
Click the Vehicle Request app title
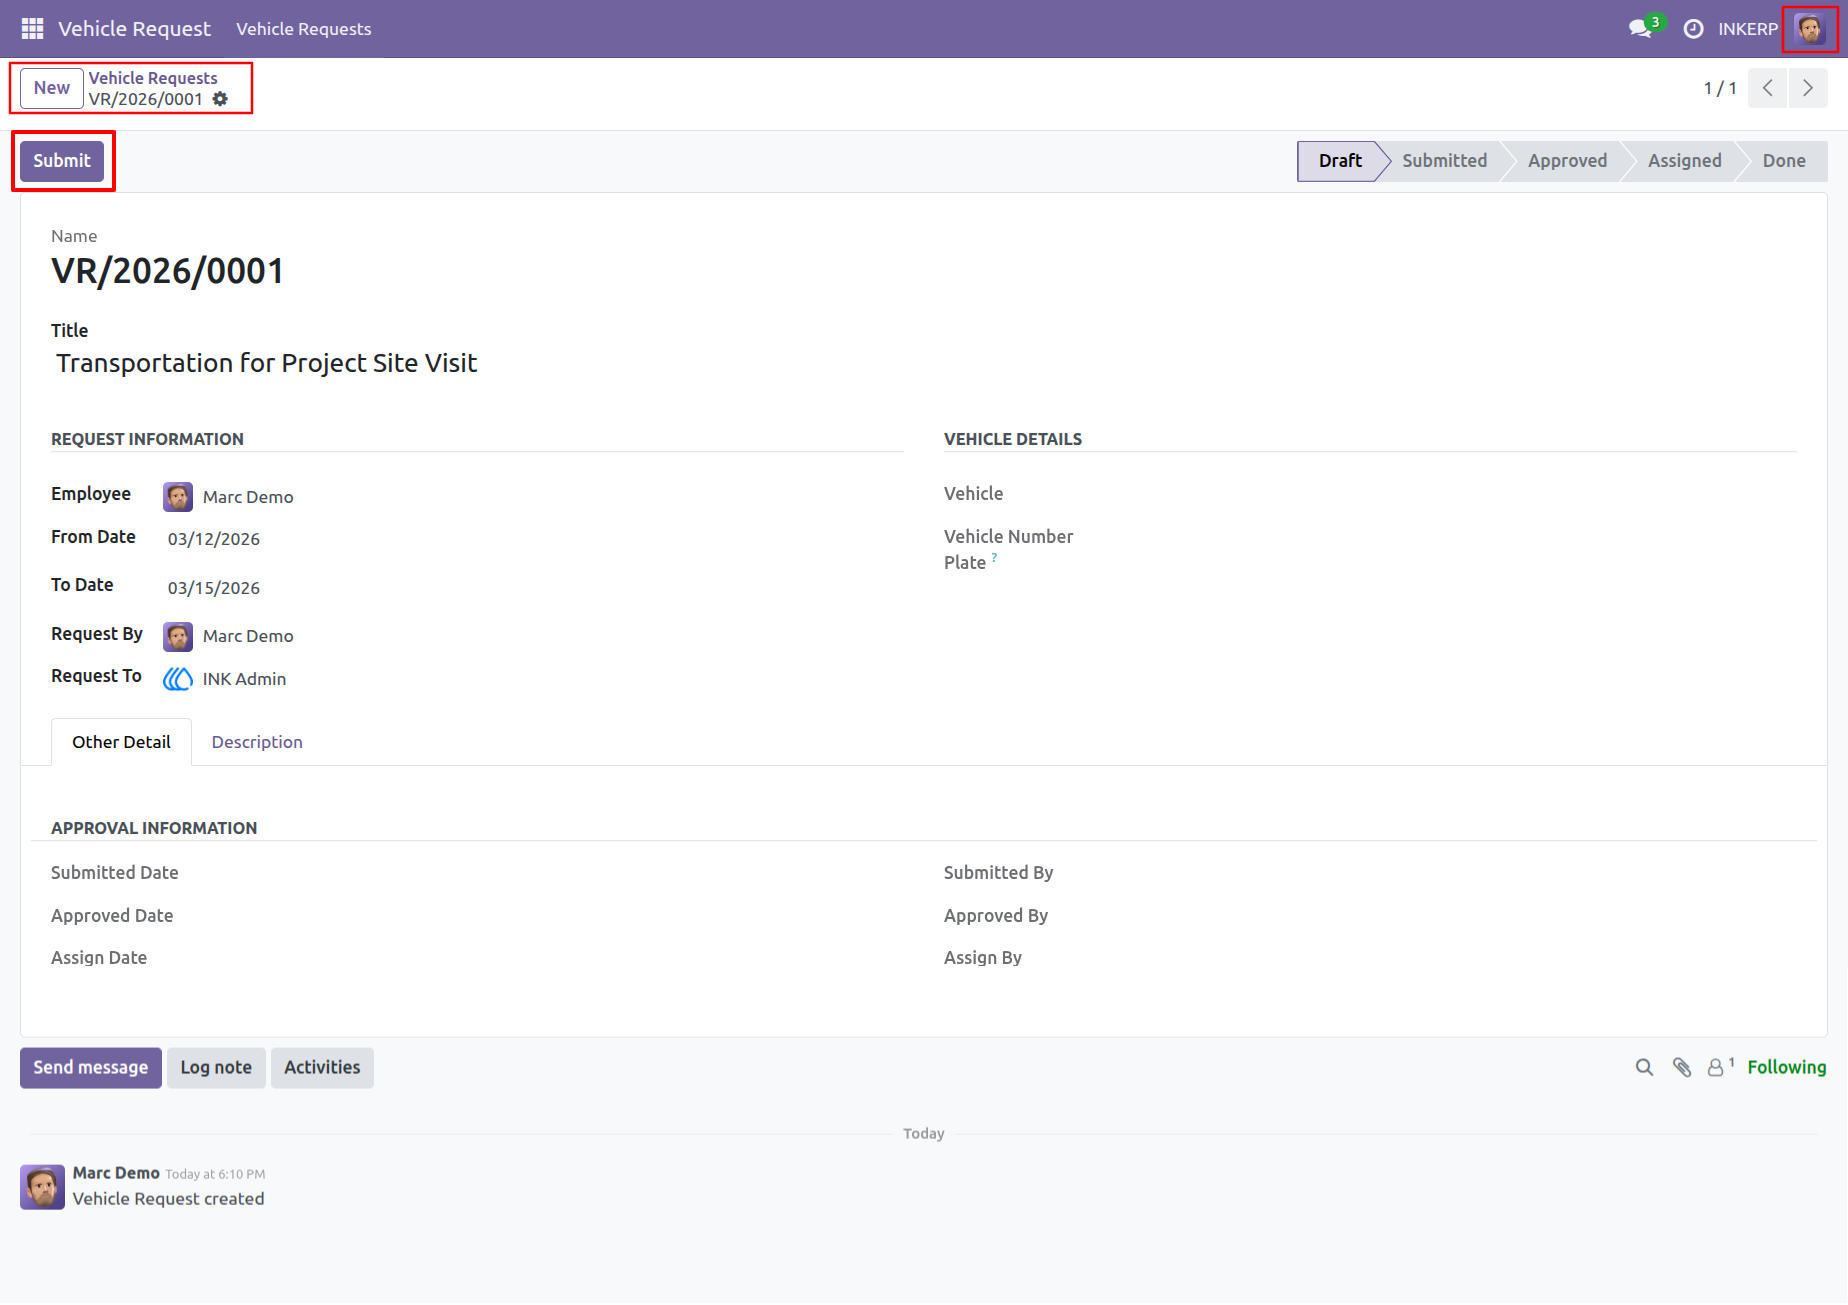[x=134, y=29]
